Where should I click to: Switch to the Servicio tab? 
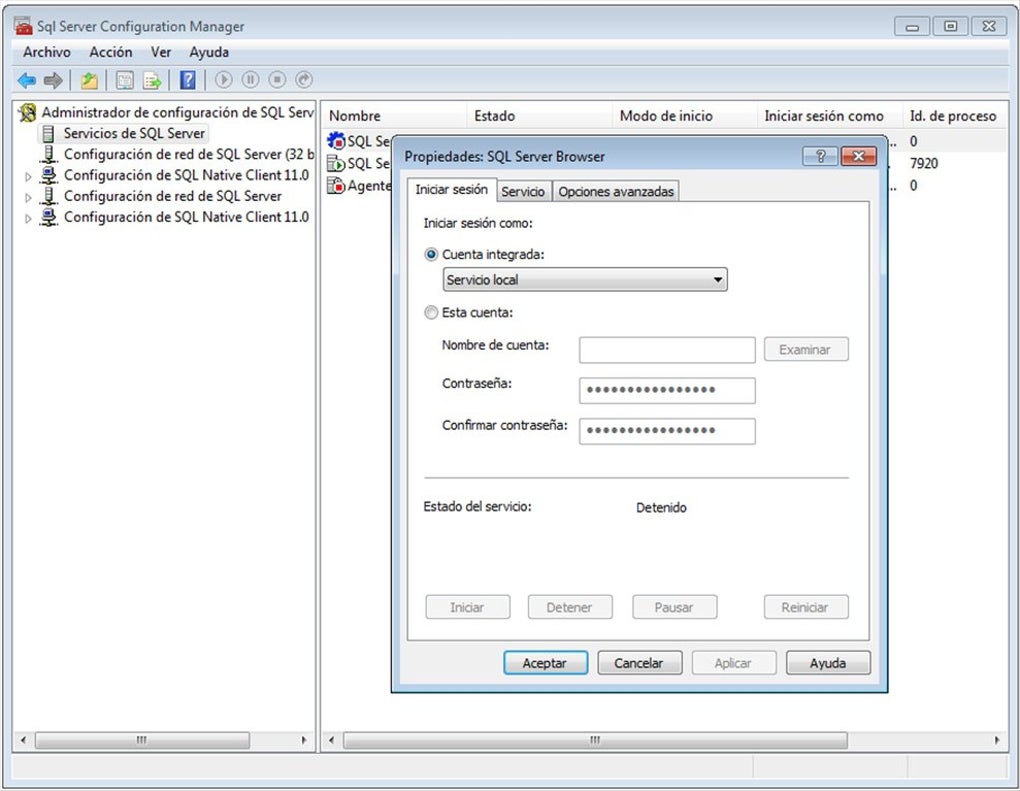pyautogui.click(x=523, y=191)
